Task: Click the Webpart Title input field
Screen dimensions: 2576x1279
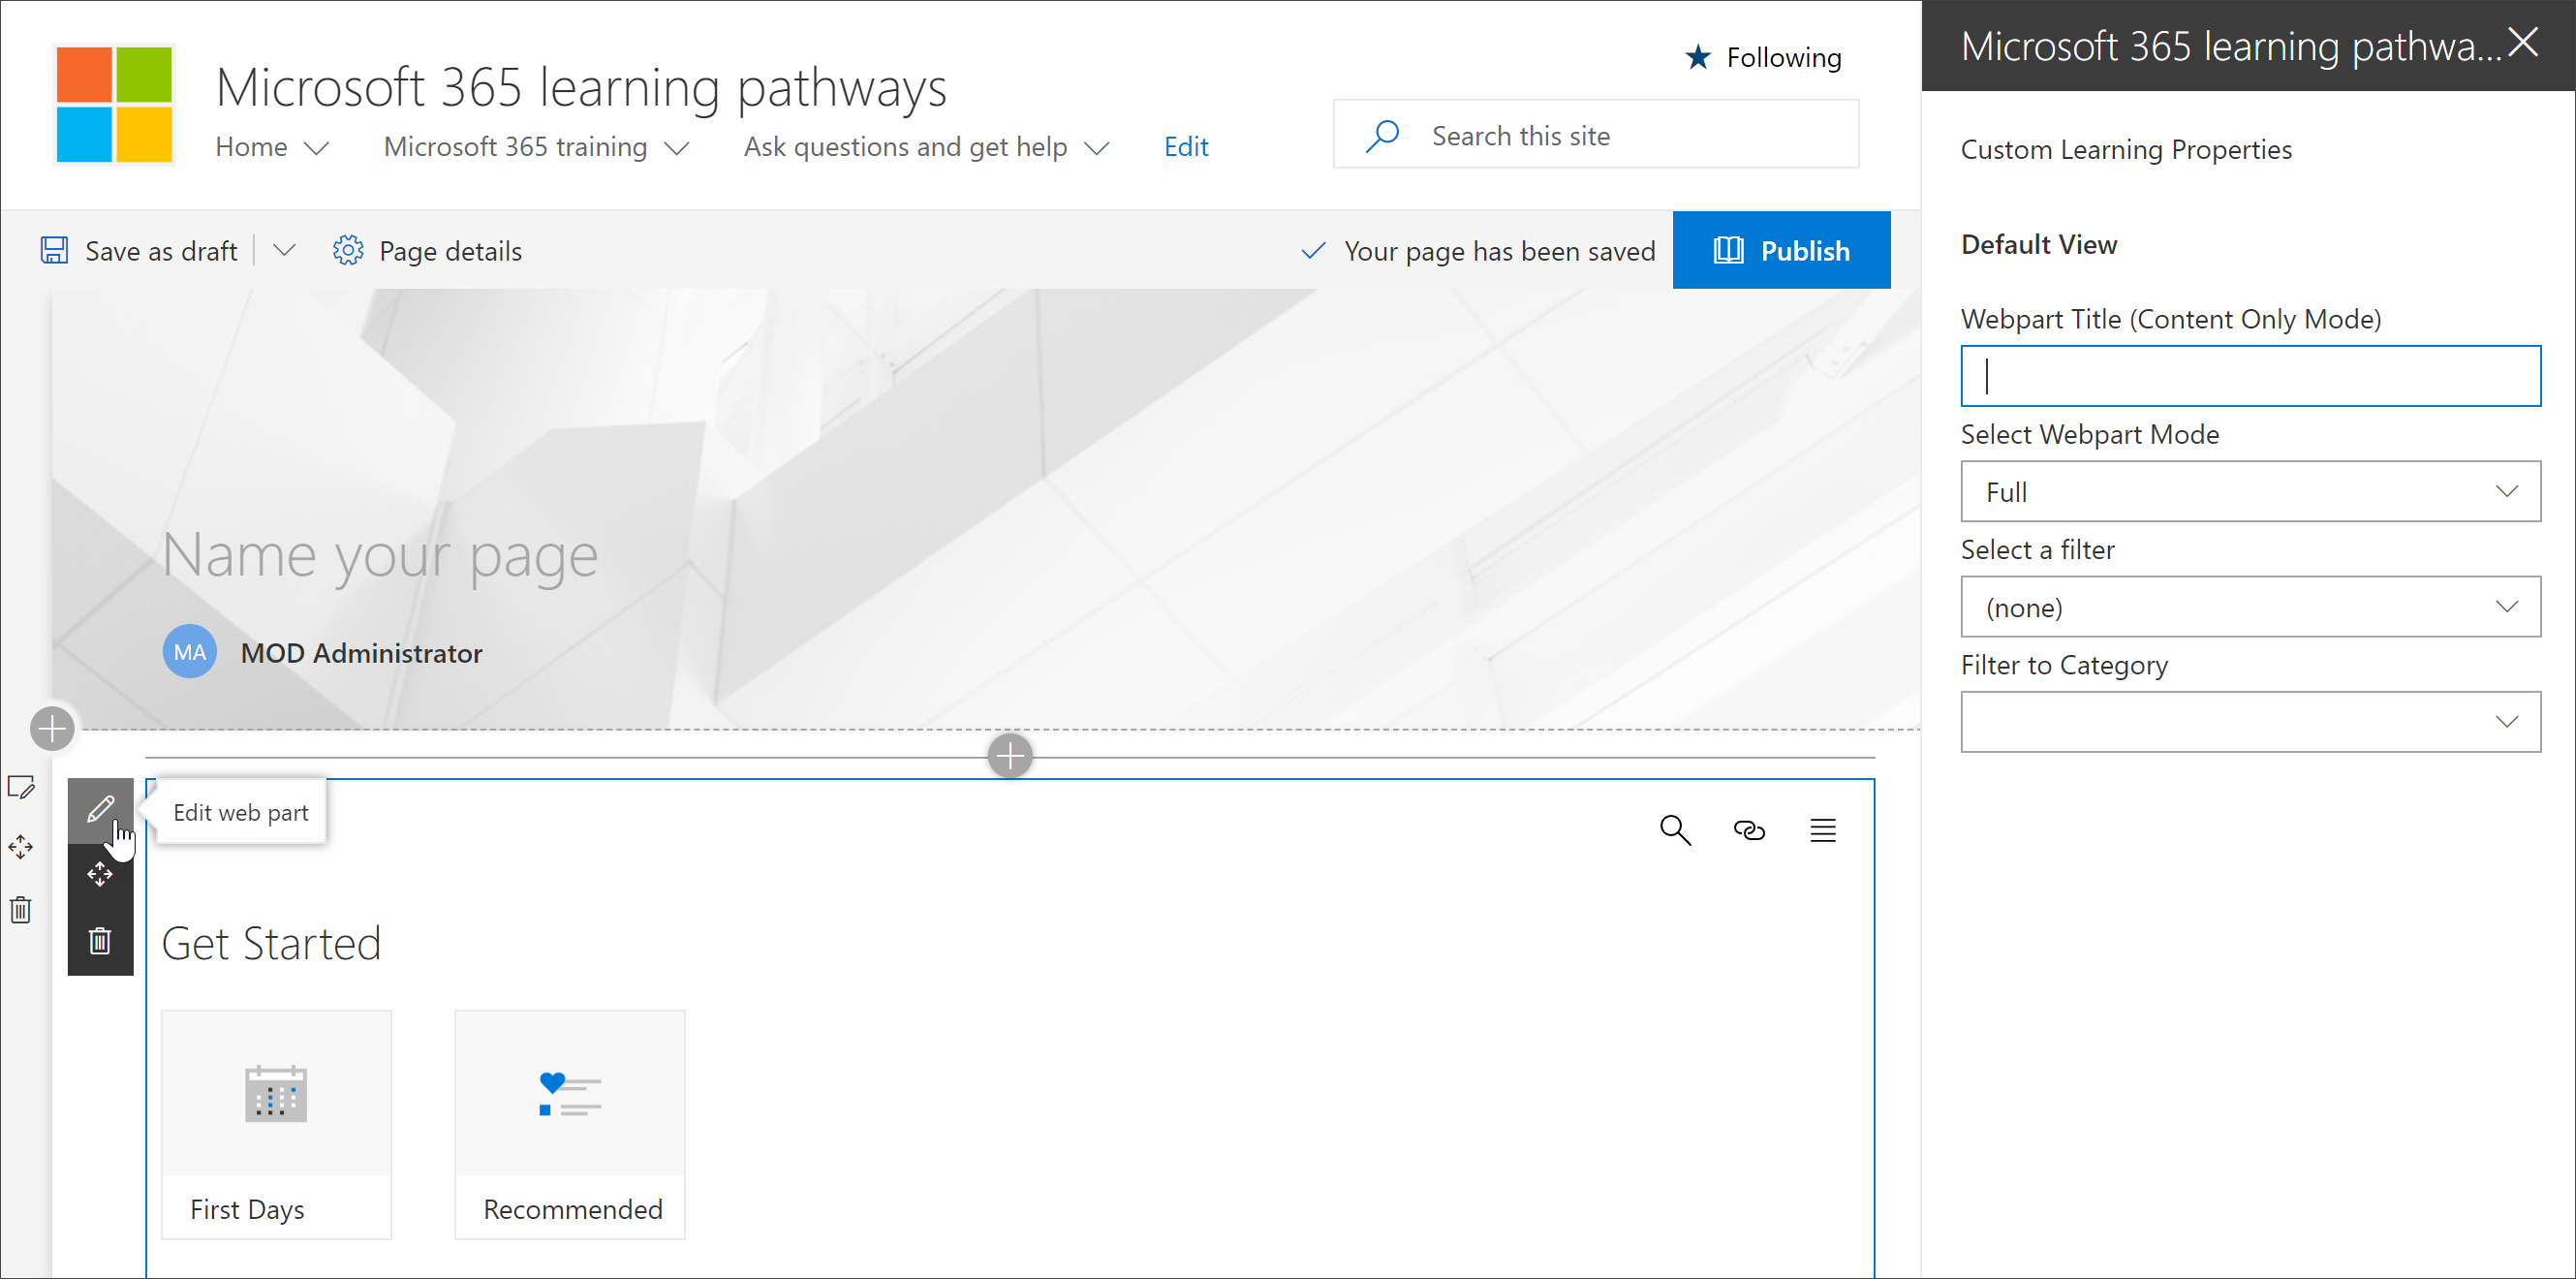Action: point(2254,377)
